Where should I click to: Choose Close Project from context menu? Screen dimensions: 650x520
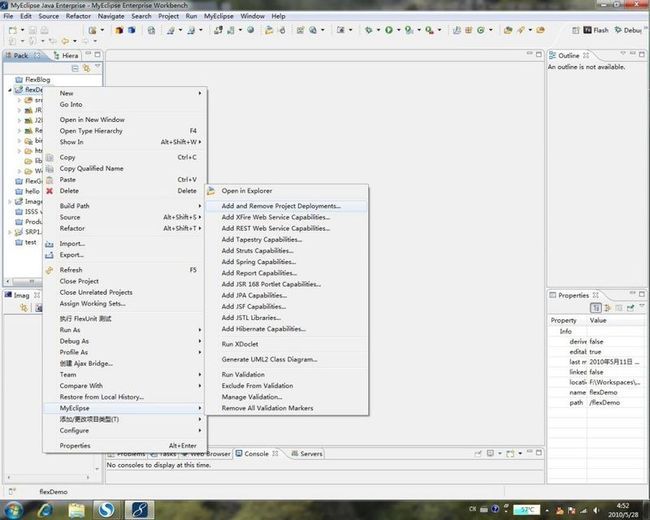(x=124, y=281)
